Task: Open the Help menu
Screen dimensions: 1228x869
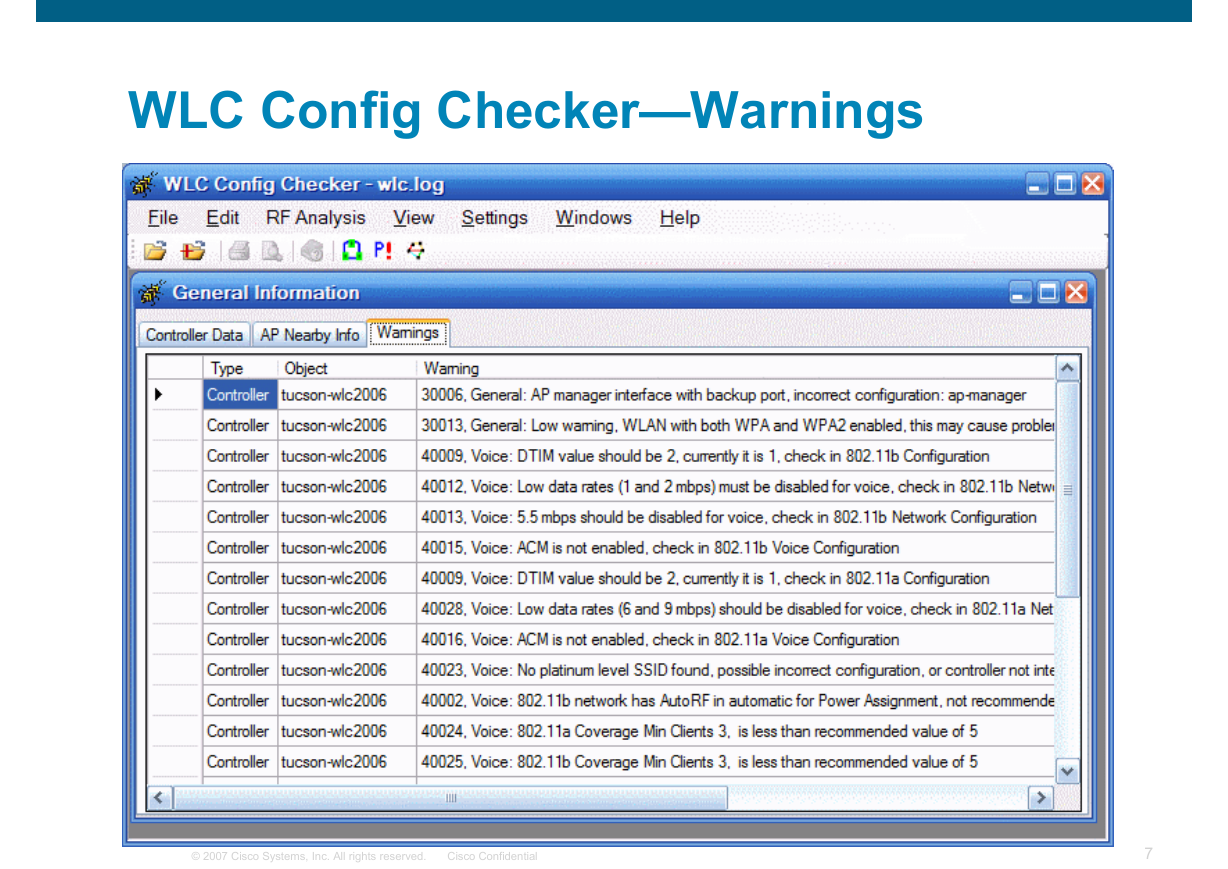Action: click(680, 218)
